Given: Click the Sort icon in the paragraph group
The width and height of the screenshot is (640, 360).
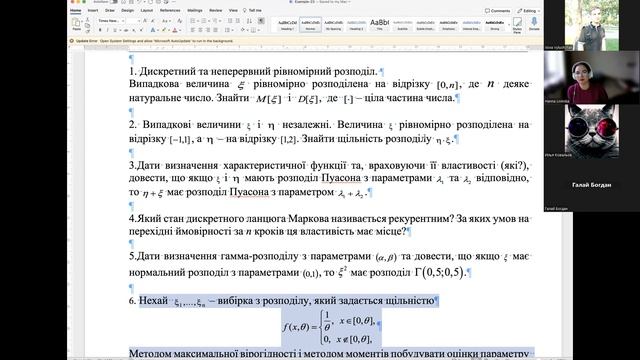Looking at the screenshot, I should 249,21.
